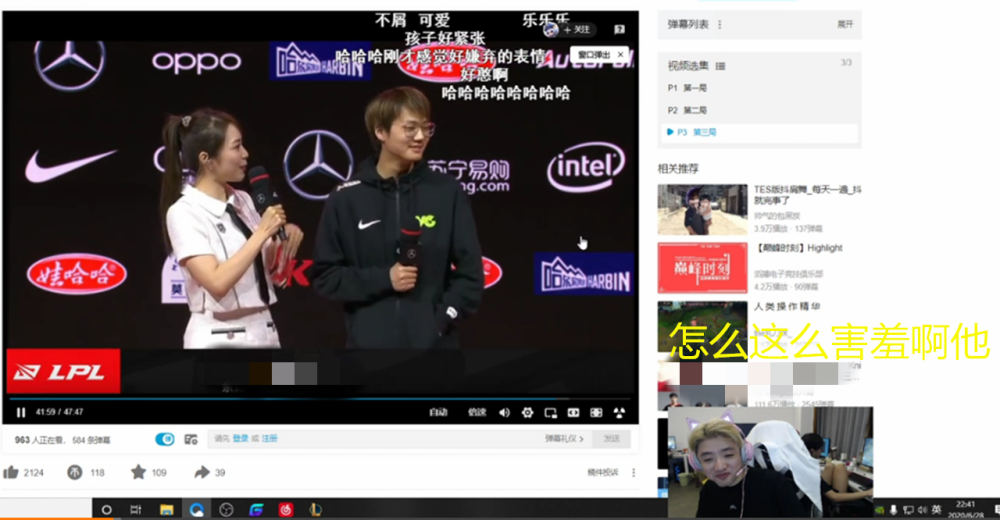The image size is (1000, 520).
Task: Expand the 弹幕列表 with 展开
Action: tap(845, 24)
